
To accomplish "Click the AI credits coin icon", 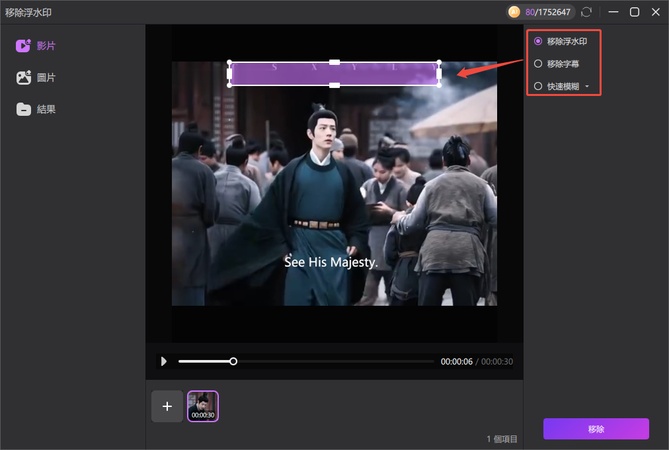I will (x=514, y=12).
